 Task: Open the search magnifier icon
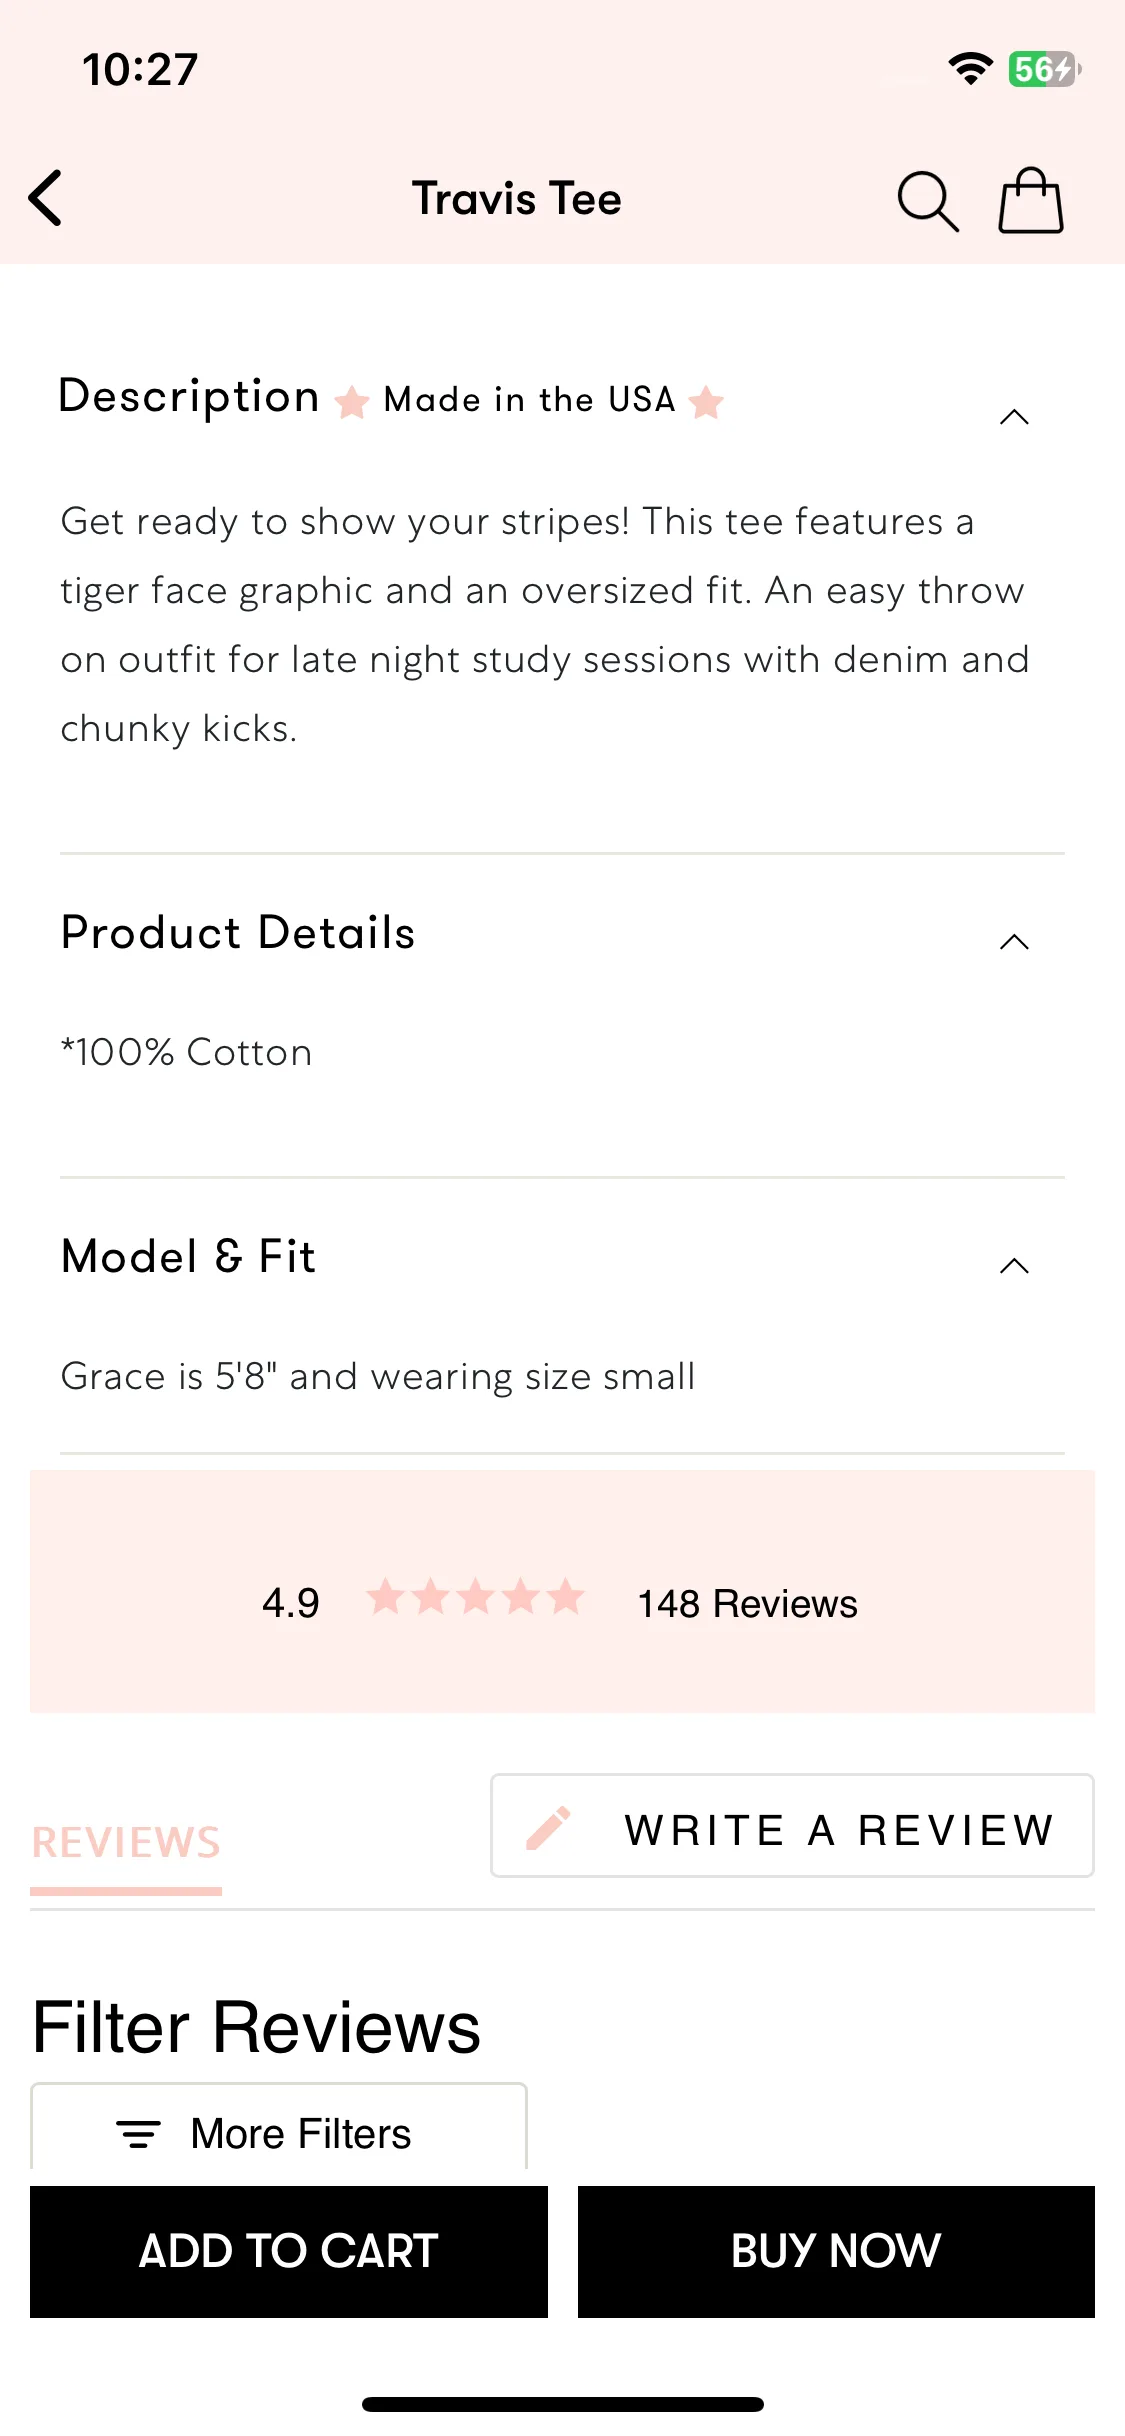click(928, 201)
